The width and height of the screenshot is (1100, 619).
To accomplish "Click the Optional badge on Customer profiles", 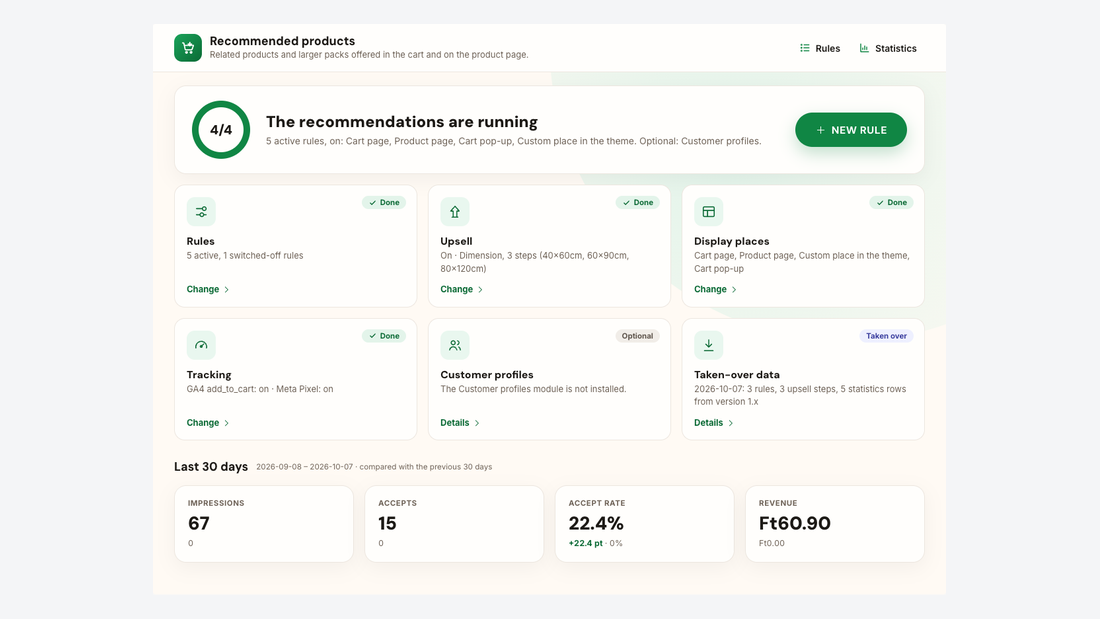I will coord(637,335).
